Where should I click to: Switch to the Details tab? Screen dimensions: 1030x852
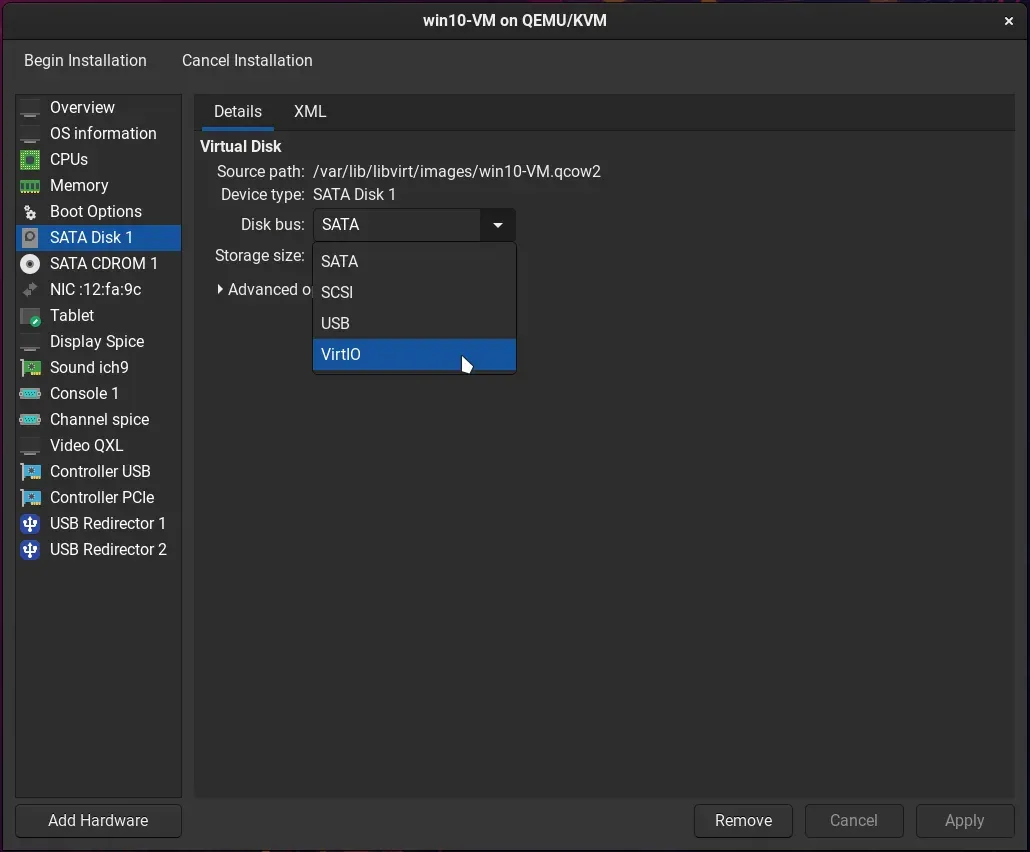(x=238, y=112)
